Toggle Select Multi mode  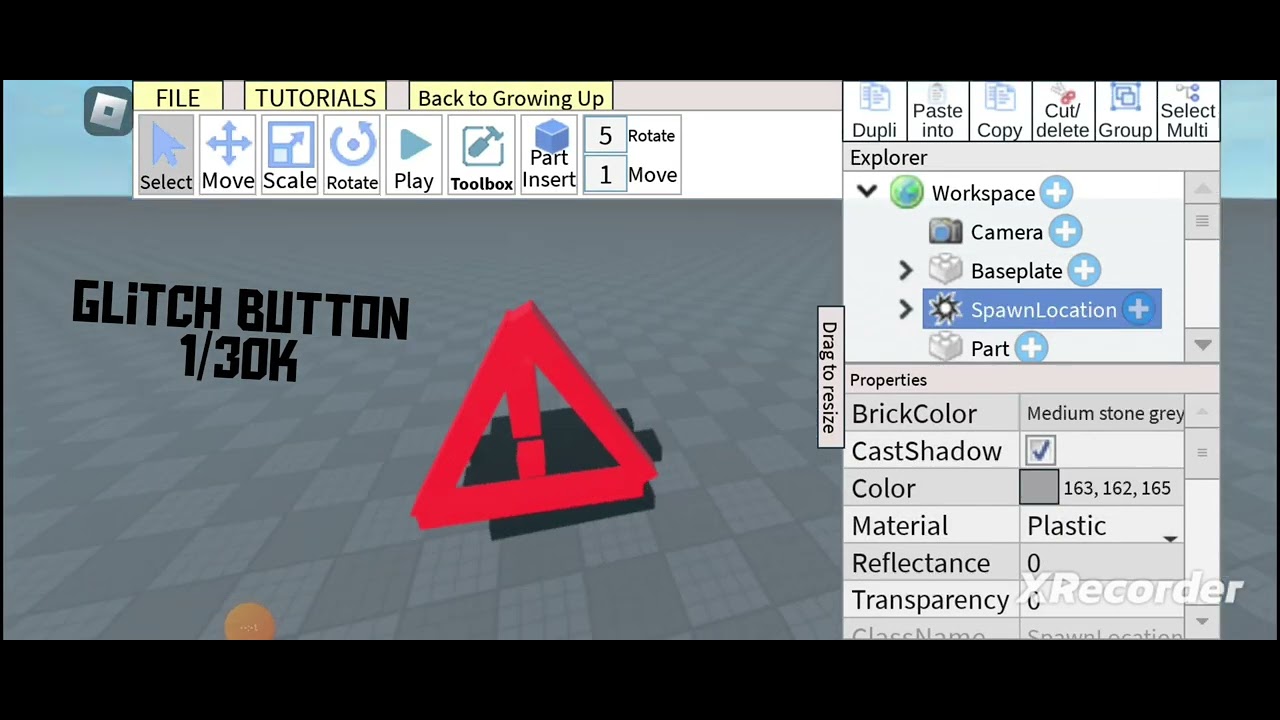[x=1188, y=111]
